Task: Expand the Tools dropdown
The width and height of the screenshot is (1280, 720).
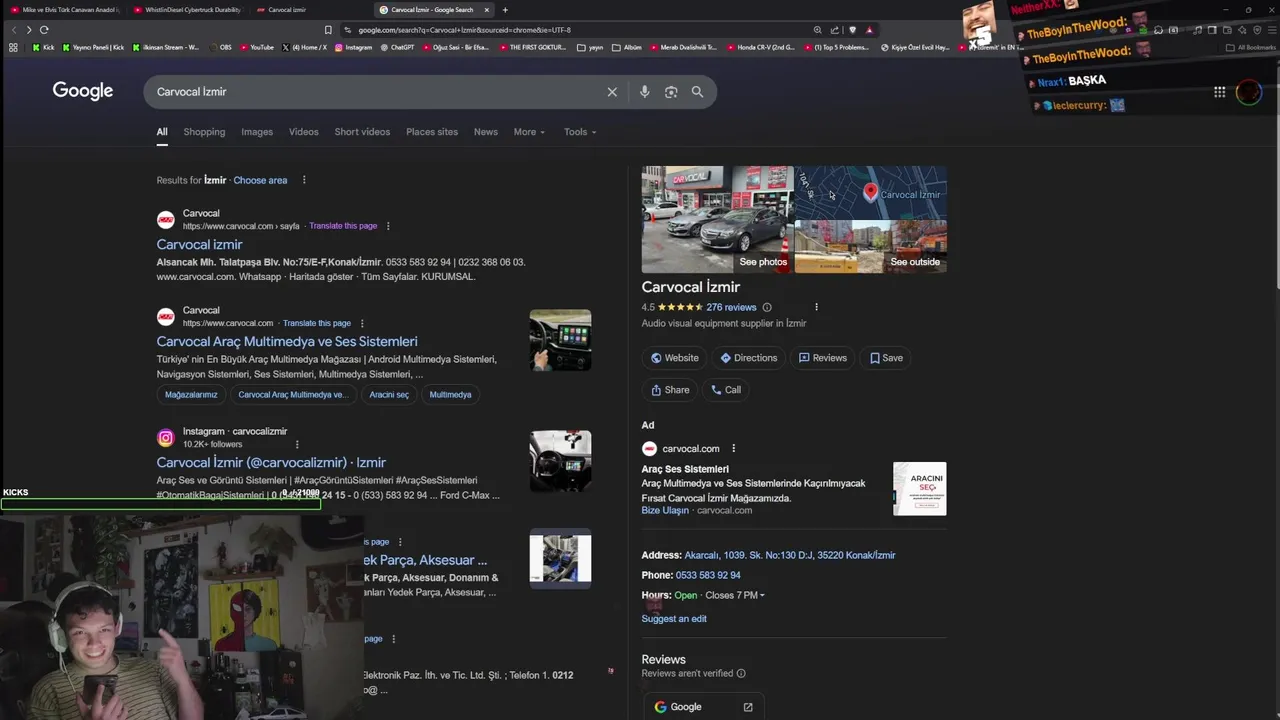Action: tap(579, 132)
